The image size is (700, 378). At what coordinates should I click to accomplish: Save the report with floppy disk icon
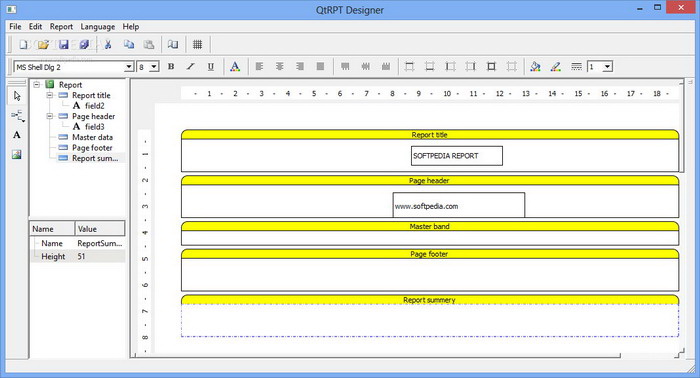63,44
